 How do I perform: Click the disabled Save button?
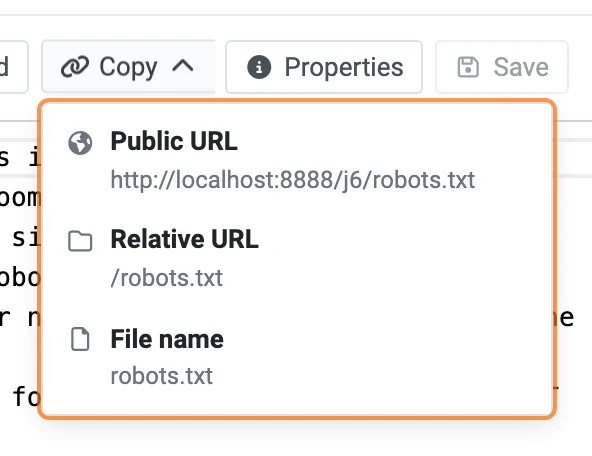pos(502,67)
